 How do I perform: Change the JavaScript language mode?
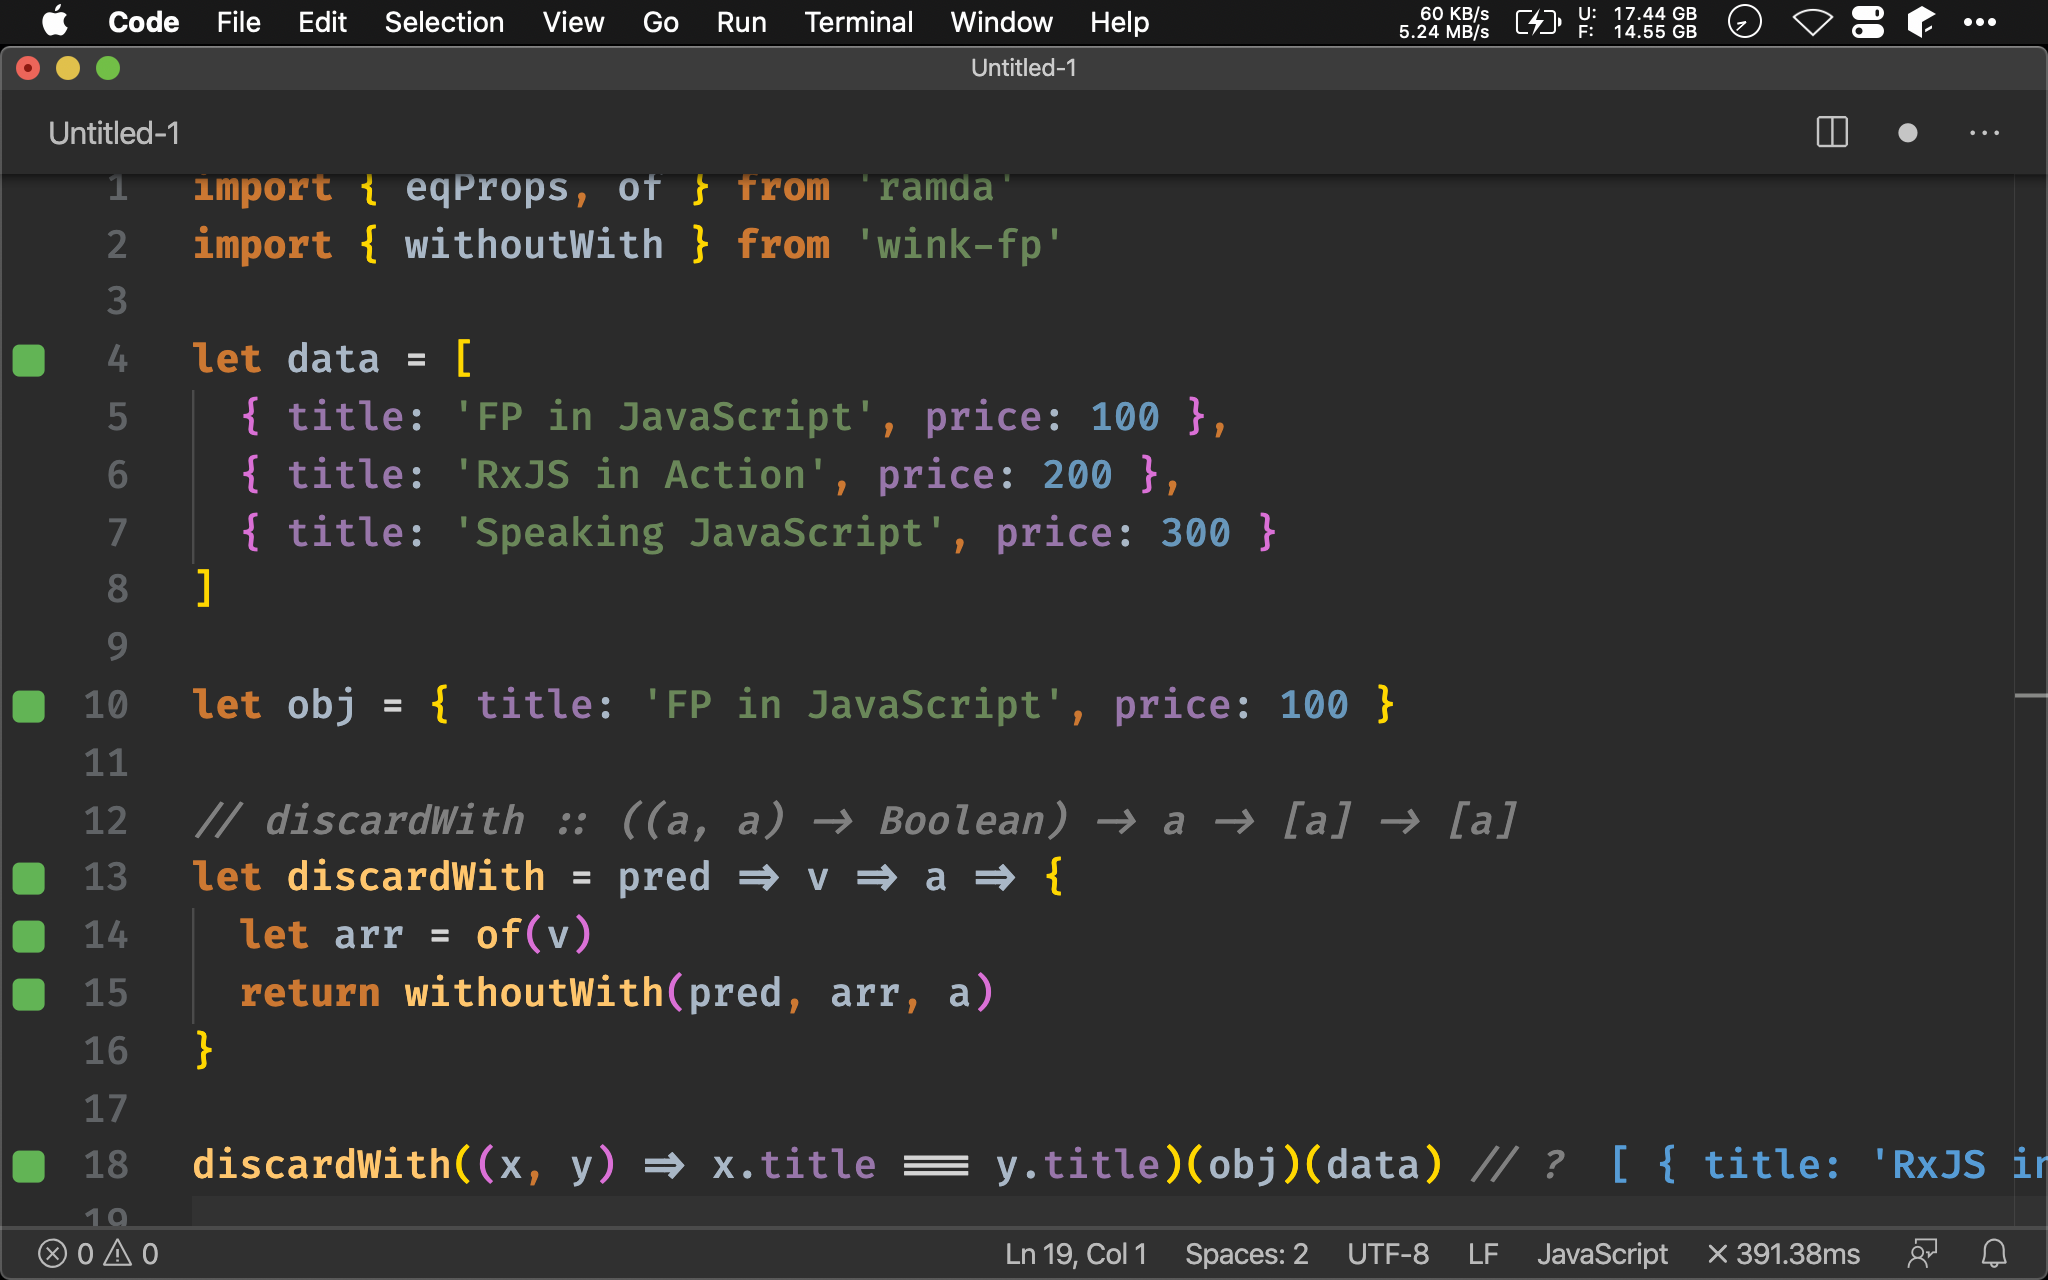click(x=1602, y=1254)
